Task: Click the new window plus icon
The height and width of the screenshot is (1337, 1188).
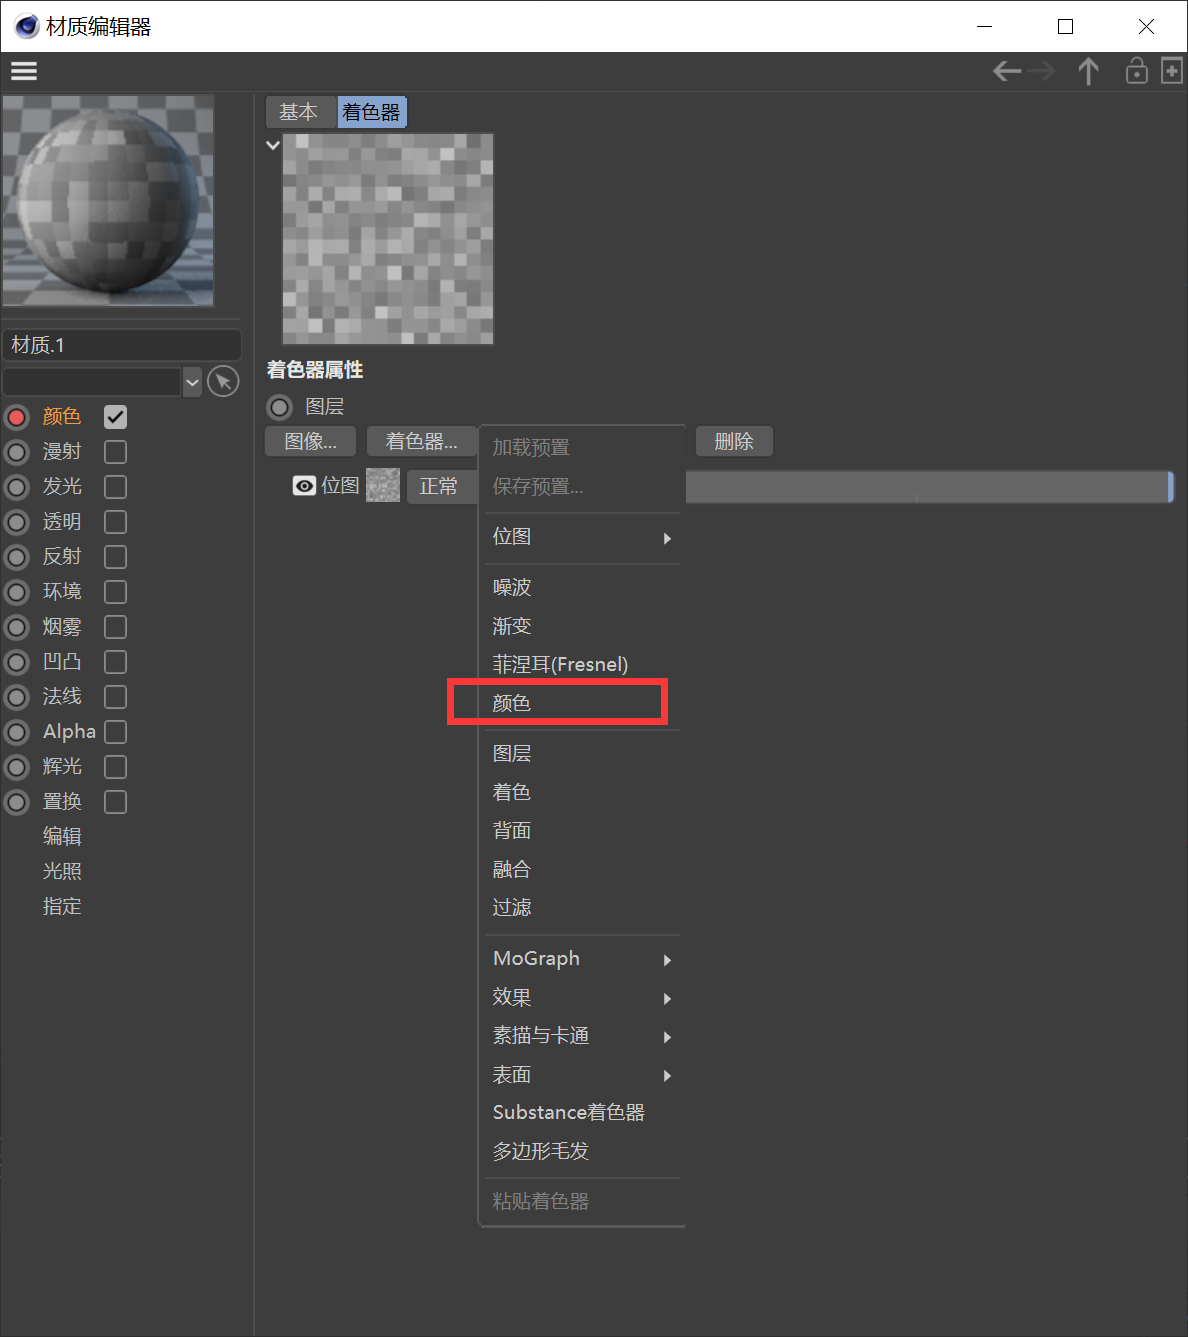Action: [x=1171, y=70]
